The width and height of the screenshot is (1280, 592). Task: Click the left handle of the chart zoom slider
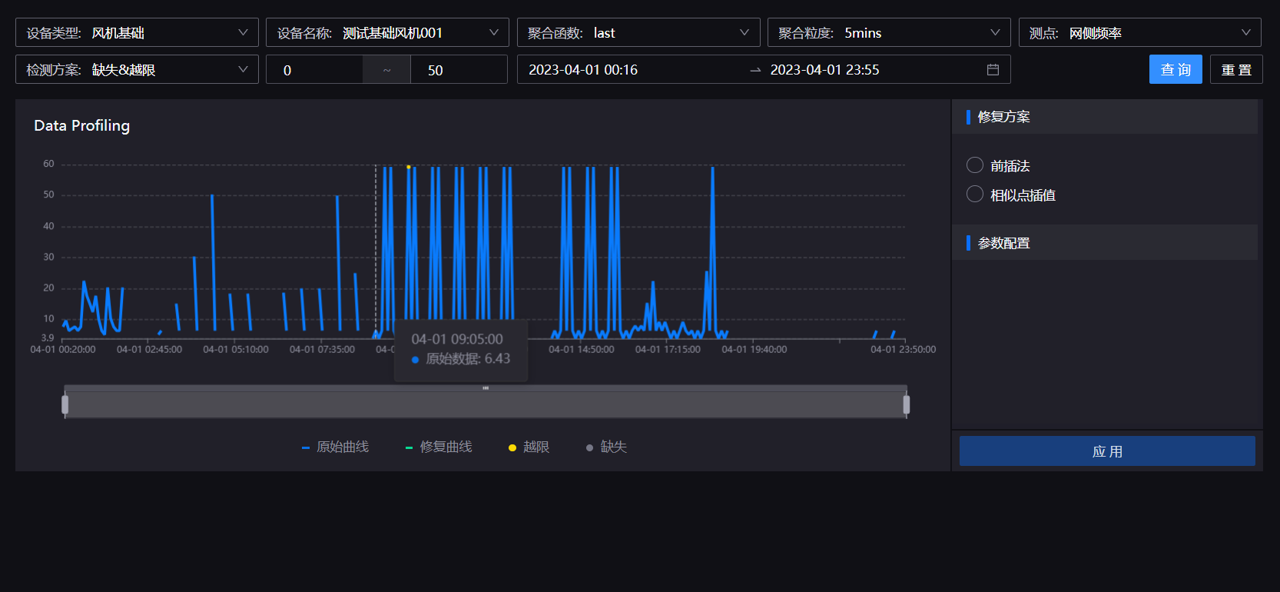64,402
